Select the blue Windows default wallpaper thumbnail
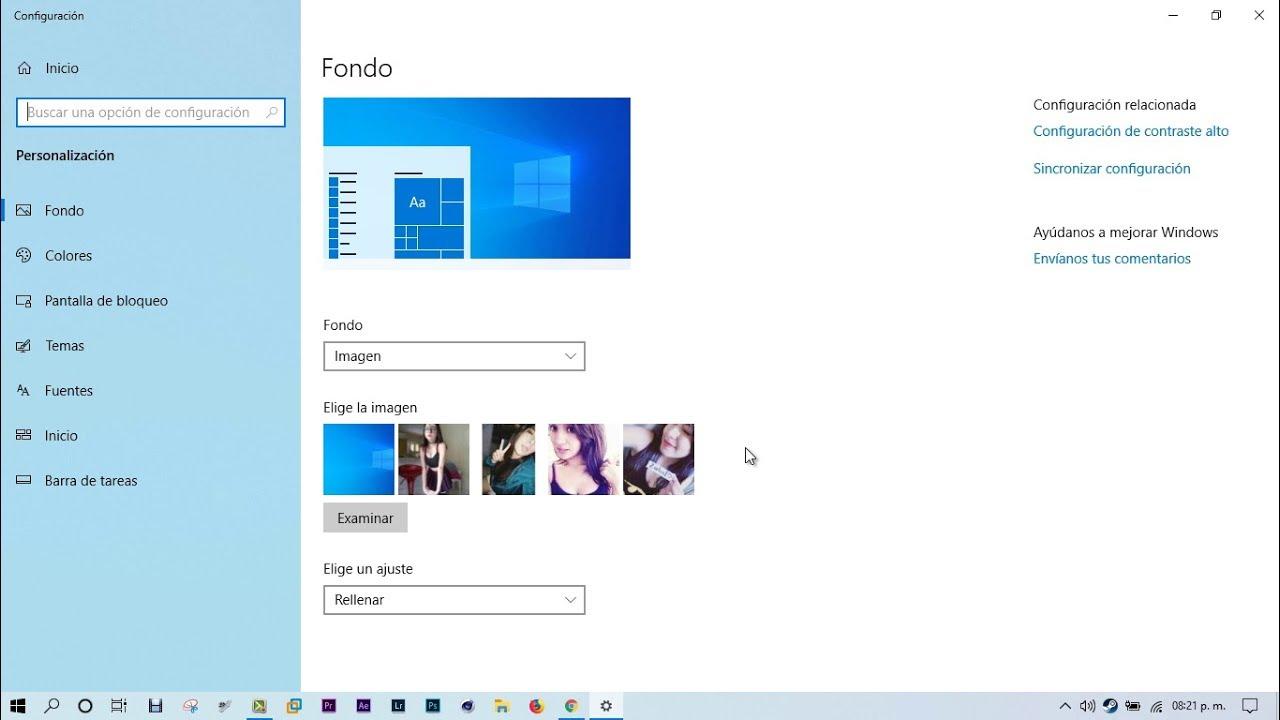 tap(358, 459)
